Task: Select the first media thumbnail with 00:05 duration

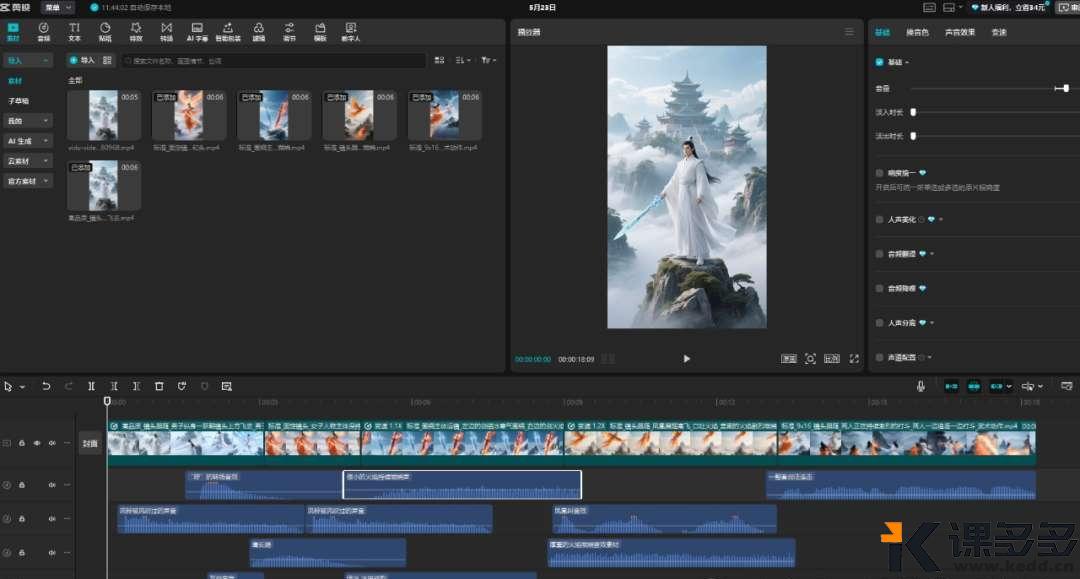Action: coord(104,115)
